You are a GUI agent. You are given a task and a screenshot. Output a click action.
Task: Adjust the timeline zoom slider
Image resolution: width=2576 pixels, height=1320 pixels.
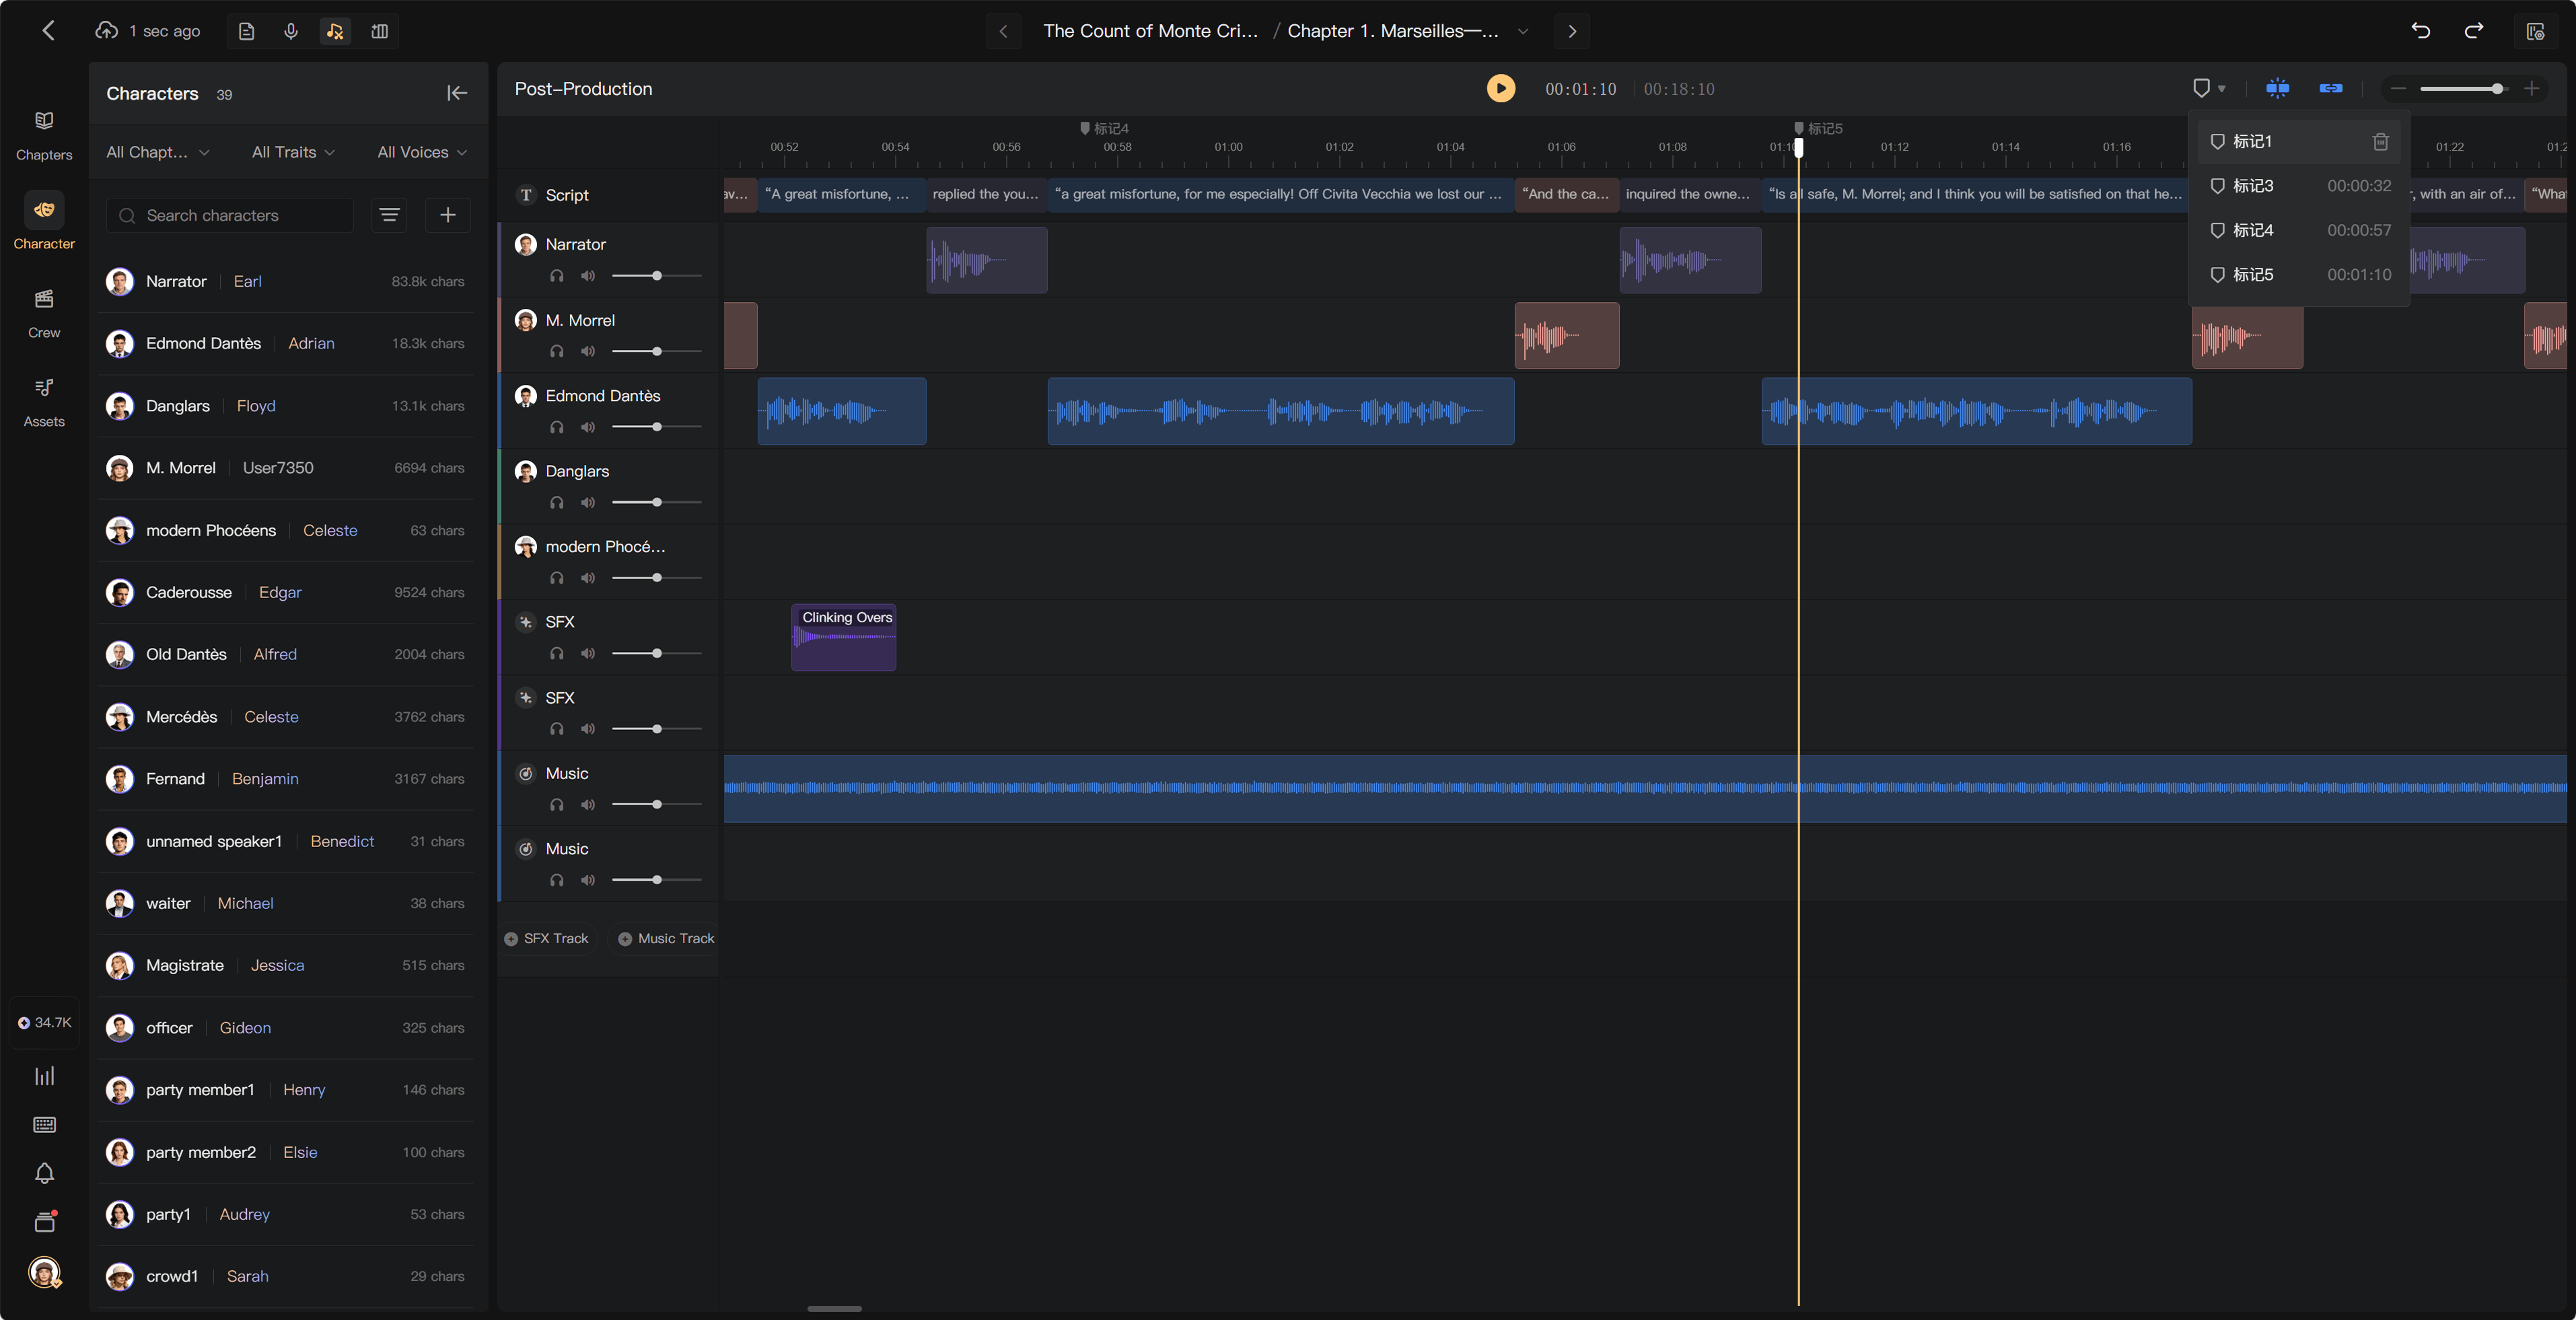[x=2465, y=89]
